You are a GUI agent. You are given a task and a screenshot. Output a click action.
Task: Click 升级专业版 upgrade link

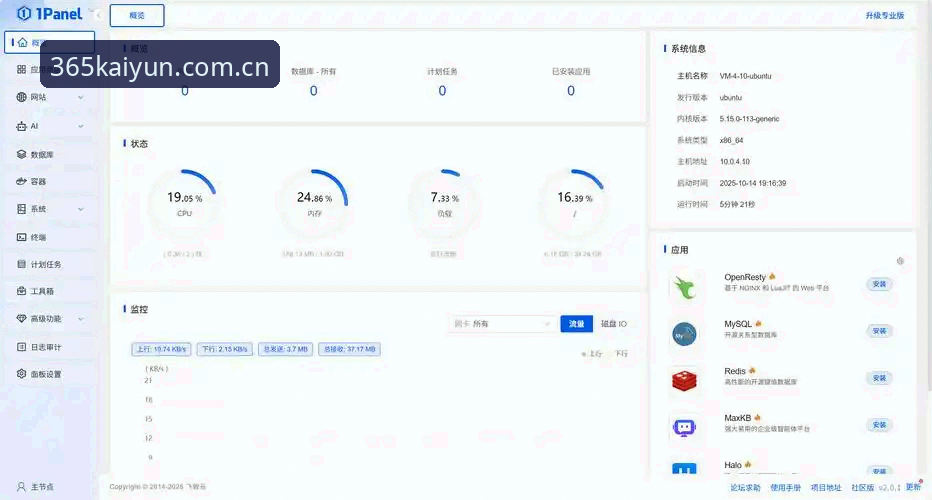[884, 15]
